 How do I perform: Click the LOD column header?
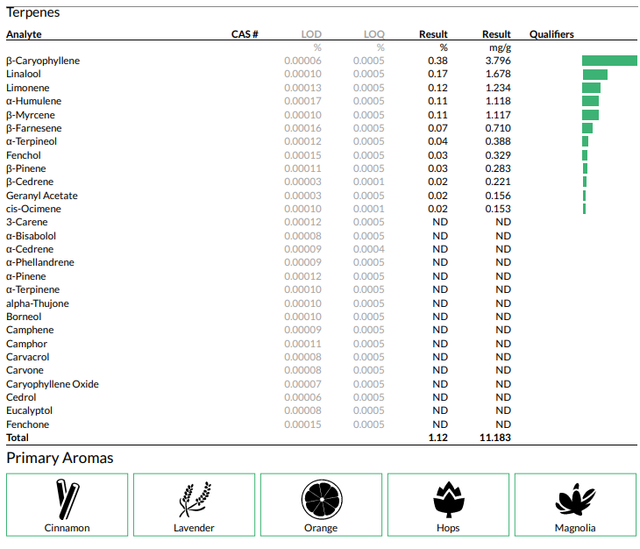(311, 34)
